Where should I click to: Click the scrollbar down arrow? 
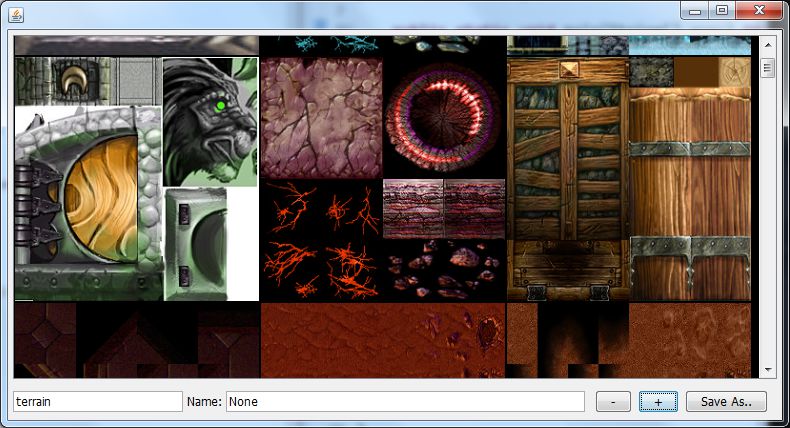point(767,370)
